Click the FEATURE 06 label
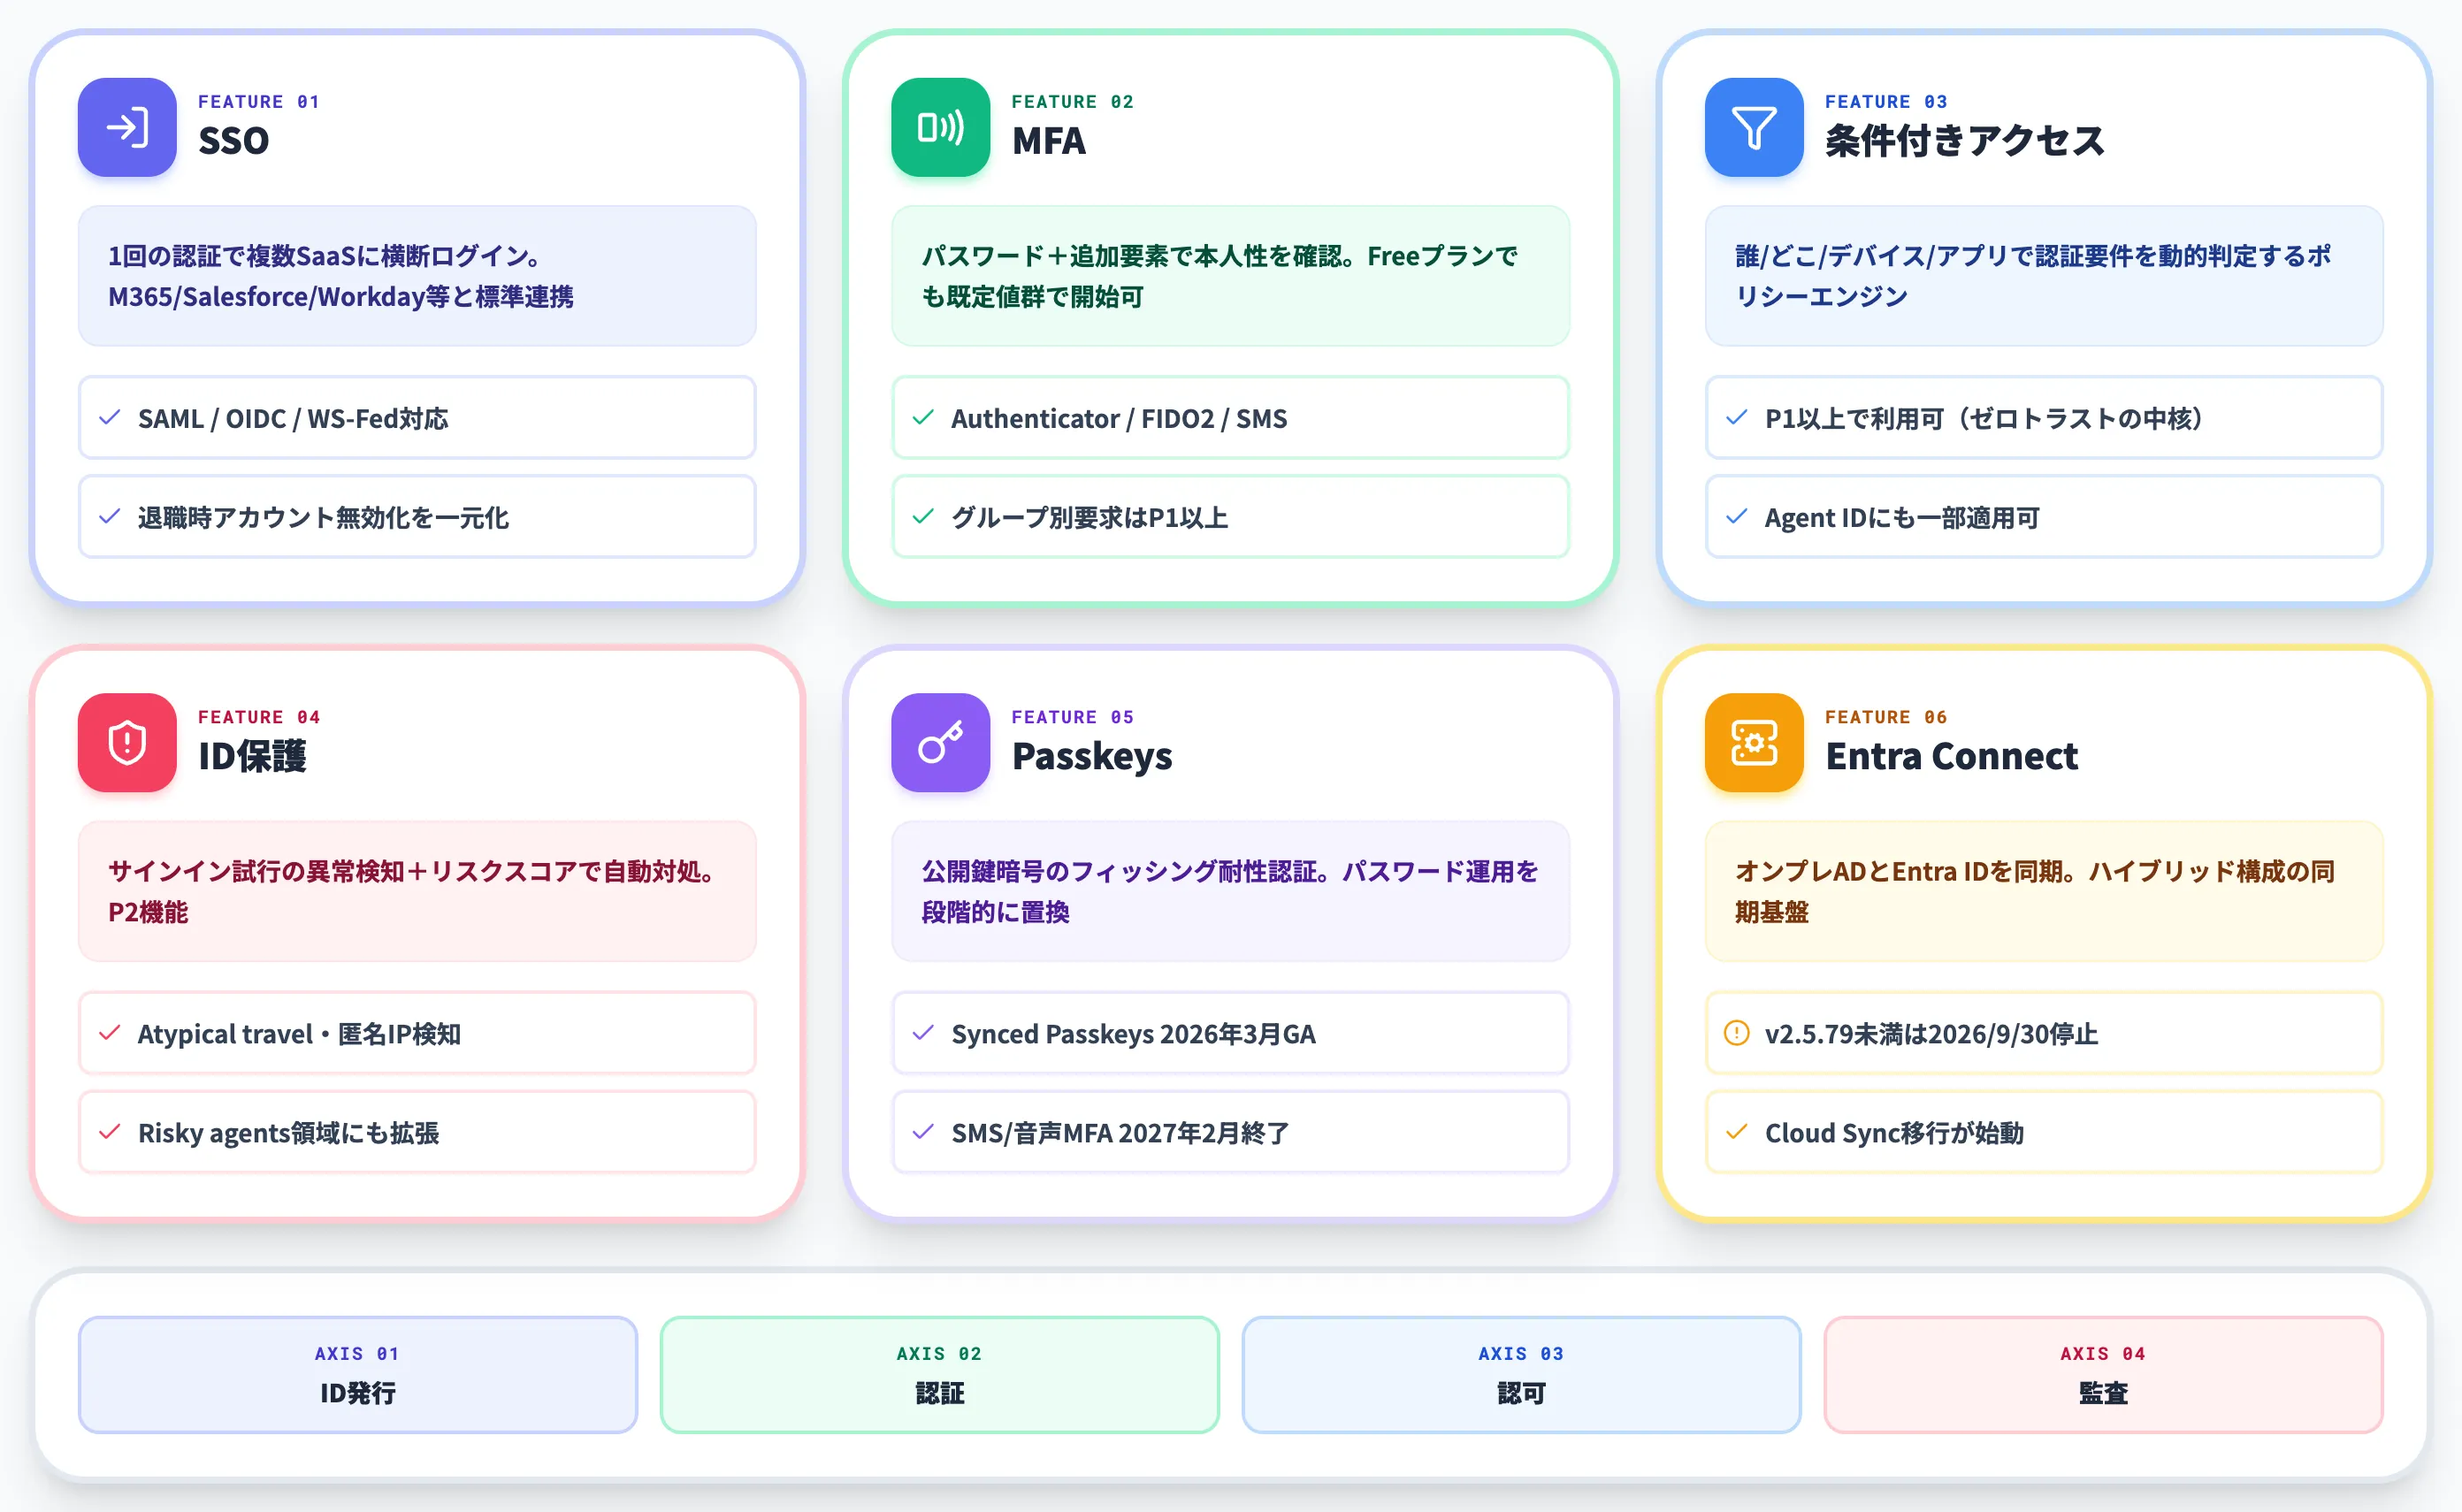The width and height of the screenshot is (2462, 1512). tap(1886, 717)
